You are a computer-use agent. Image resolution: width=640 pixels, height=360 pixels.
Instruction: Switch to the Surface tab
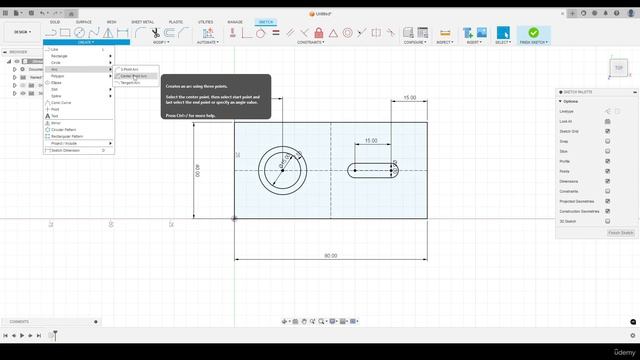coord(84,22)
